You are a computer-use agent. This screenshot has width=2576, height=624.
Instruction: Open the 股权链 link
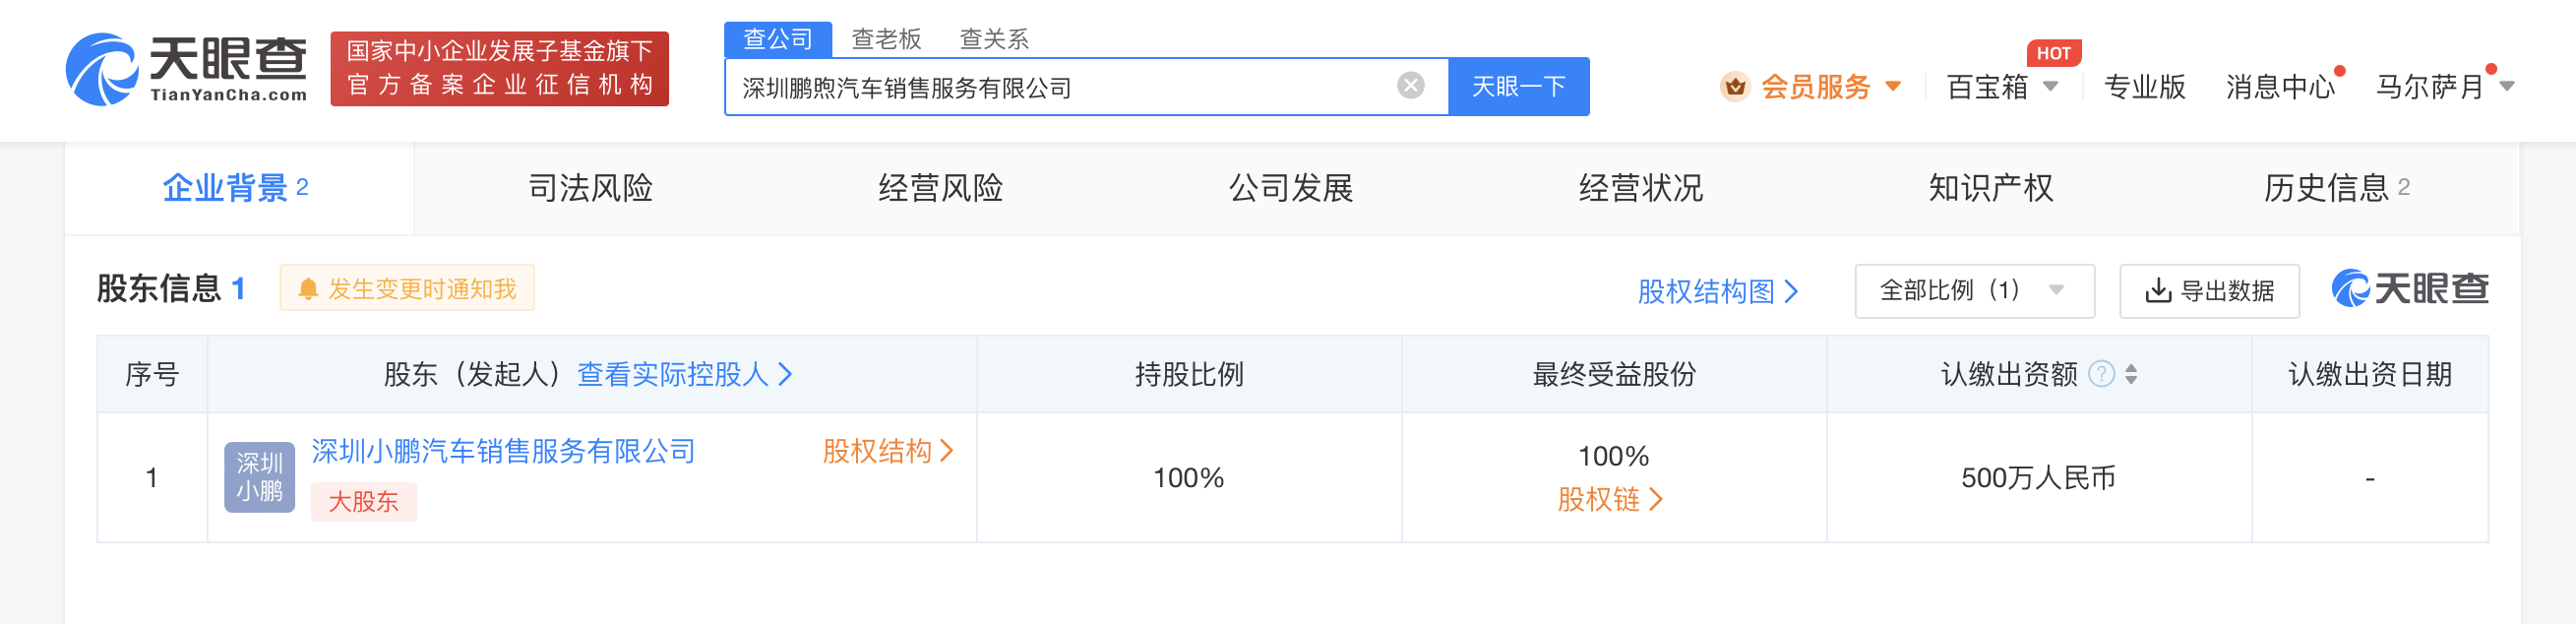coord(1610,499)
